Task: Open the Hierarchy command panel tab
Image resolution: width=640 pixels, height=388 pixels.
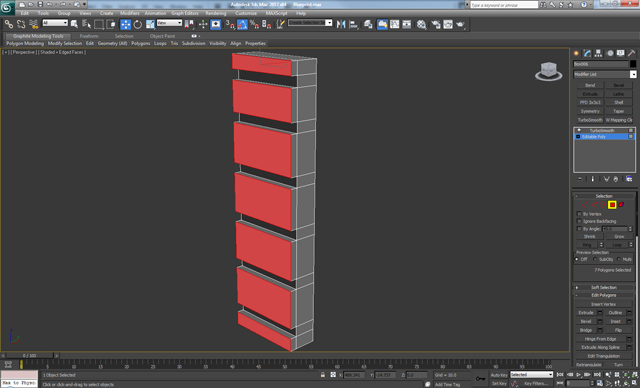Action: click(598, 53)
